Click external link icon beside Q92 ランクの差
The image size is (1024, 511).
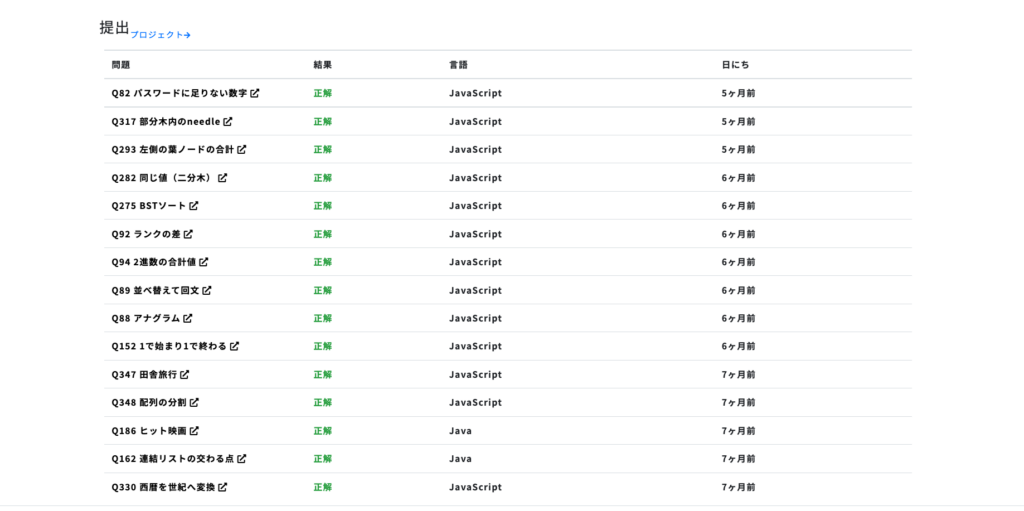click(188, 234)
